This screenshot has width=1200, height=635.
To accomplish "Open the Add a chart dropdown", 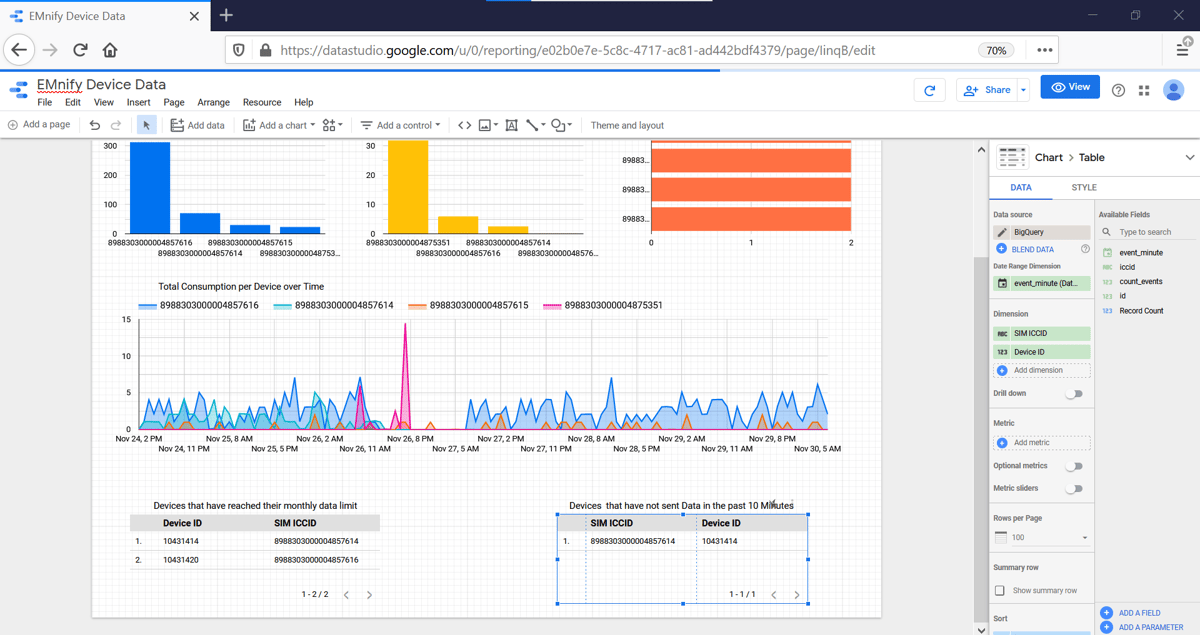I will [x=279, y=125].
